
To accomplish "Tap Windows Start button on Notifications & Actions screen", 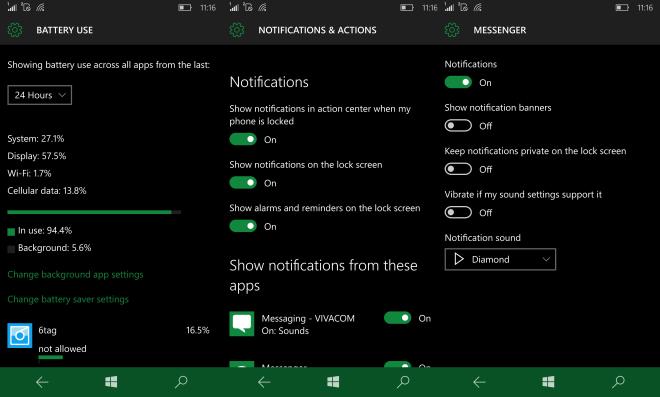I will (x=333, y=382).
